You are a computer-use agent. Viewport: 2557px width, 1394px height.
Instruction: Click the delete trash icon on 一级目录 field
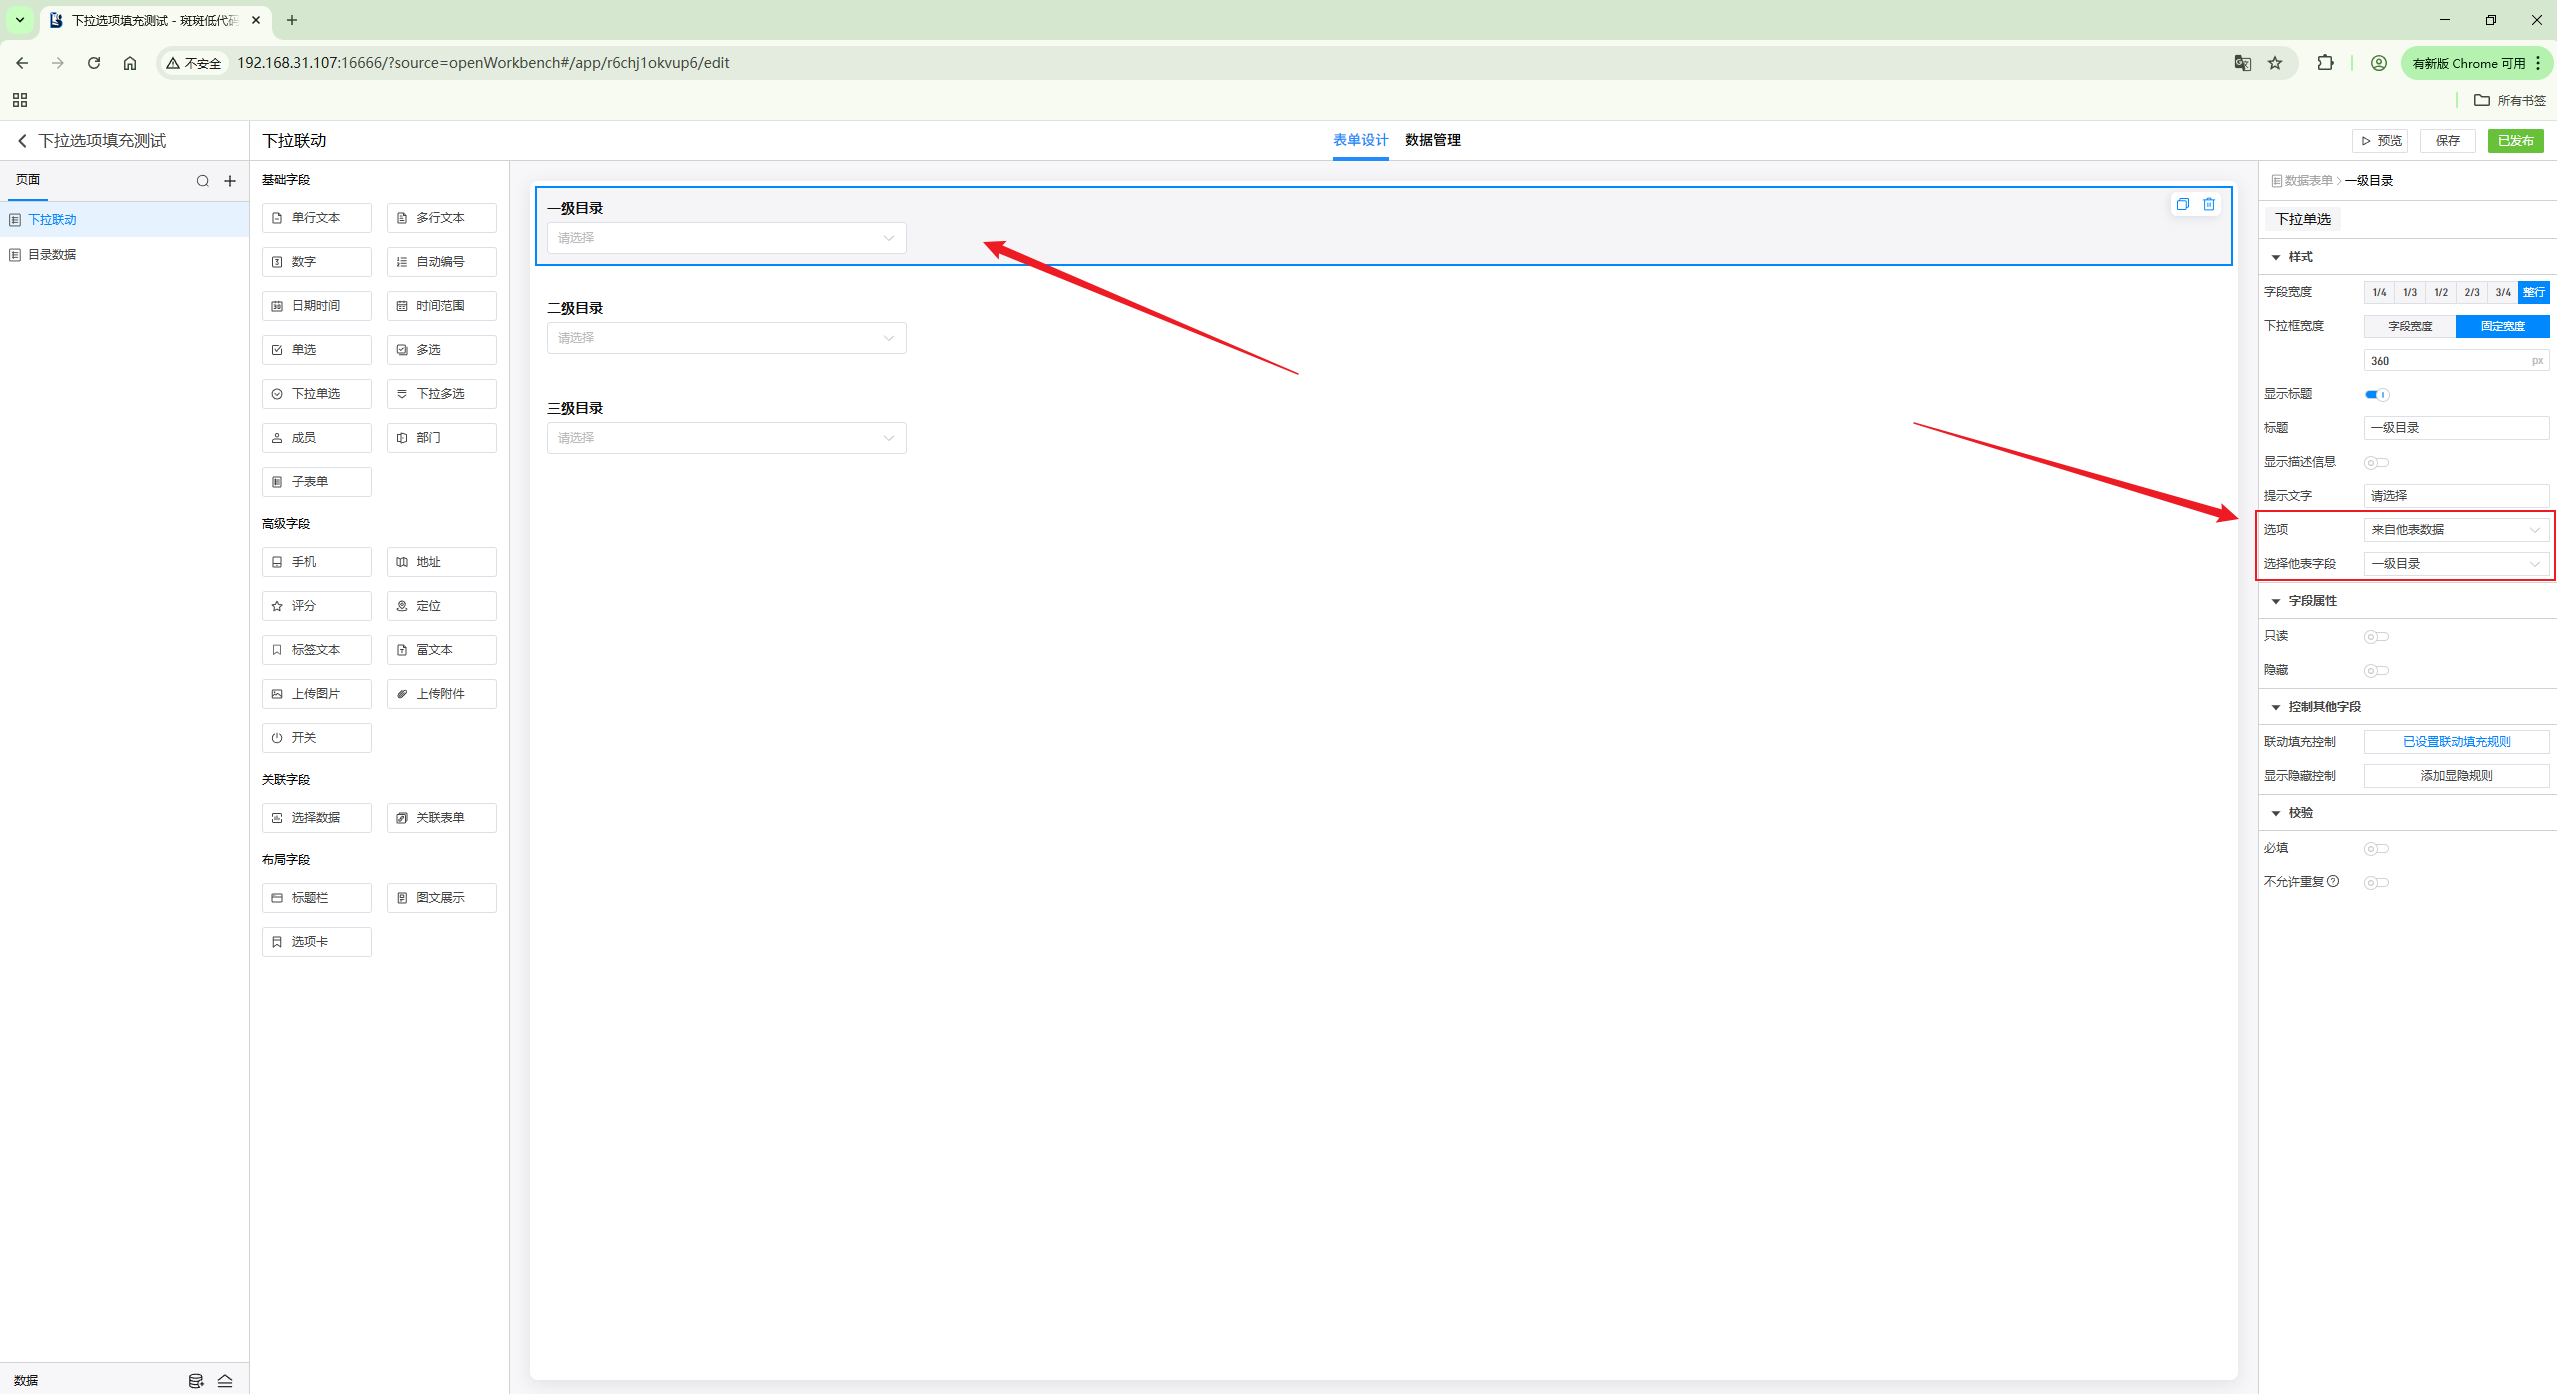(x=2209, y=204)
